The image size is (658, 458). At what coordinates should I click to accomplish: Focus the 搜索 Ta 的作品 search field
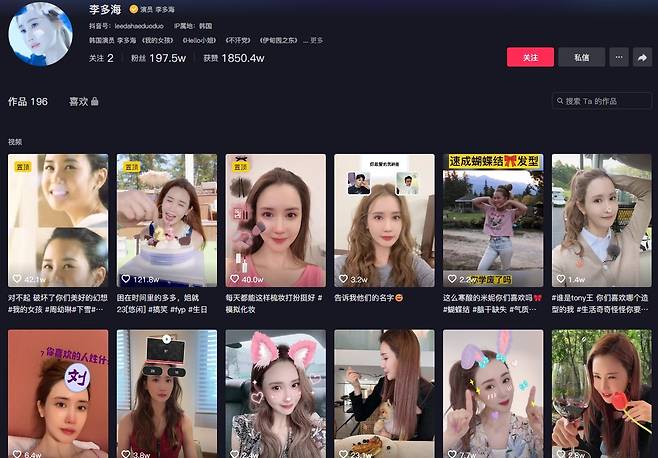pyautogui.click(x=606, y=101)
